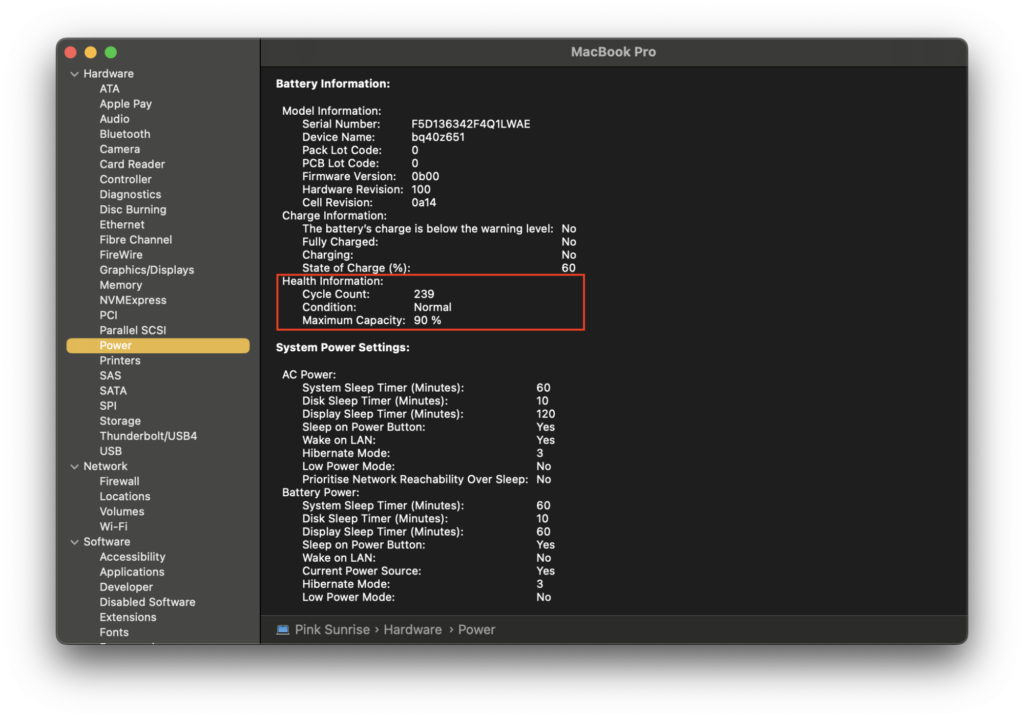The image size is (1024, 719).
Task: Open Firewall under Network
Action: [119, 482]
